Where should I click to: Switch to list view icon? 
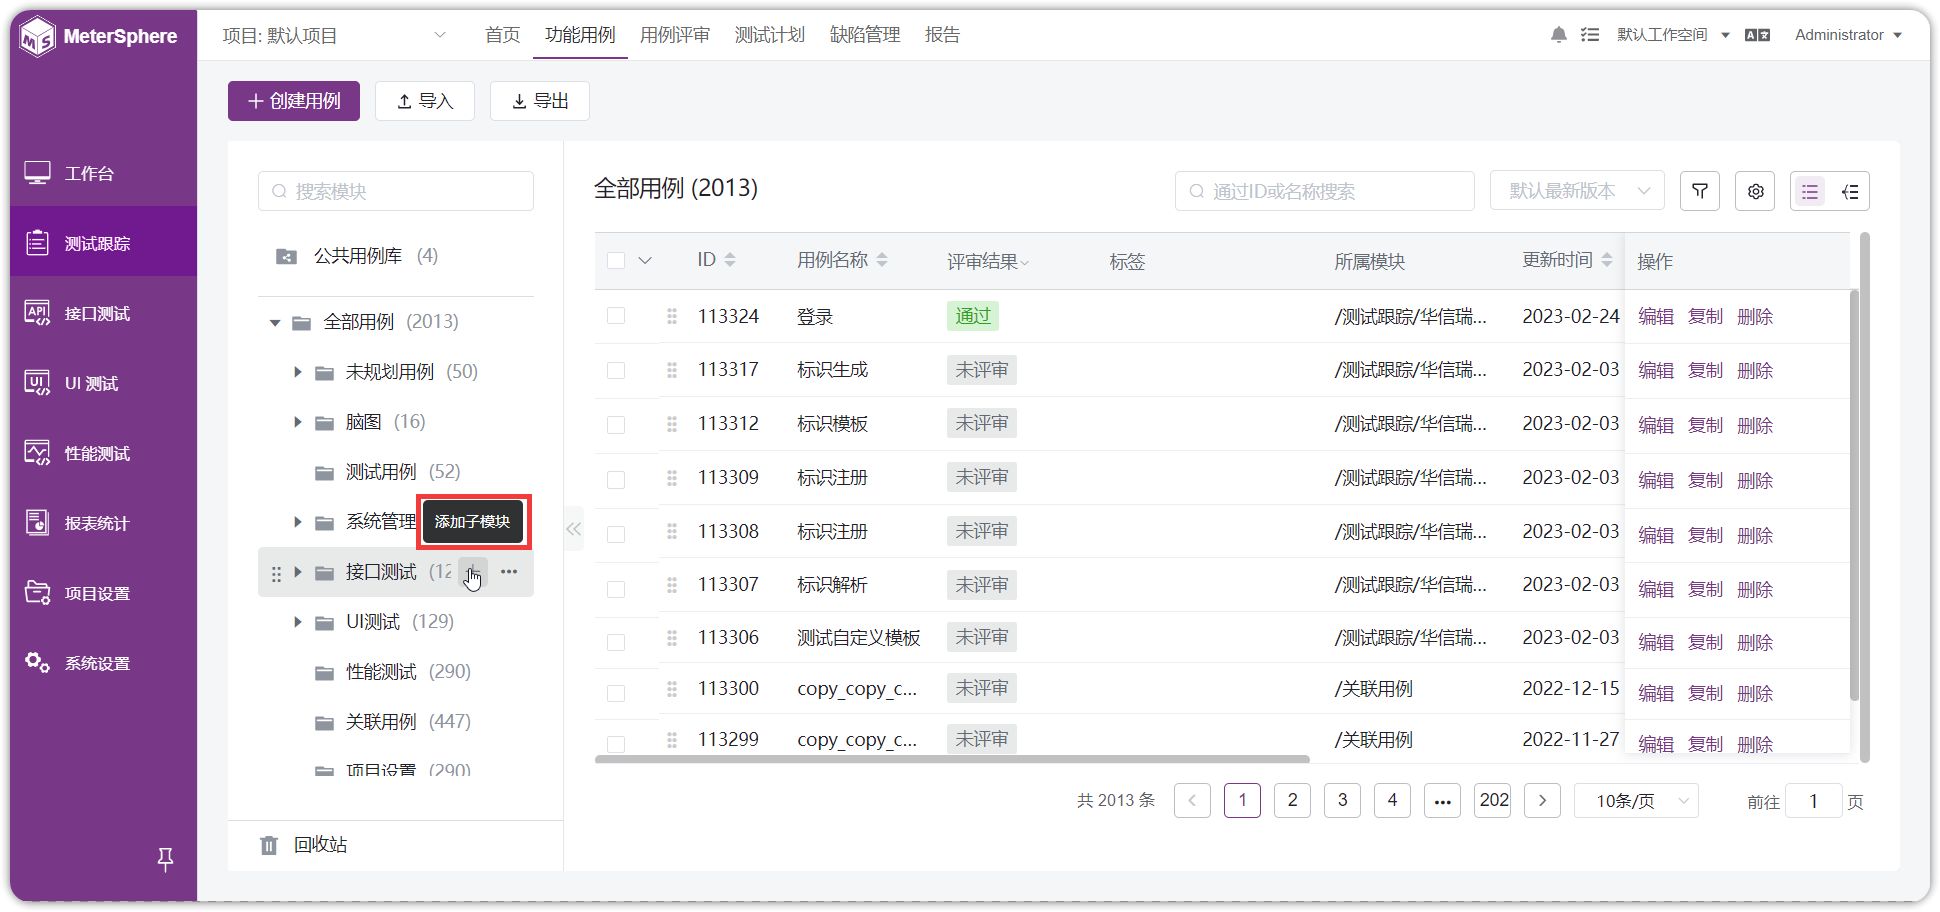[x=1810, y=192]
